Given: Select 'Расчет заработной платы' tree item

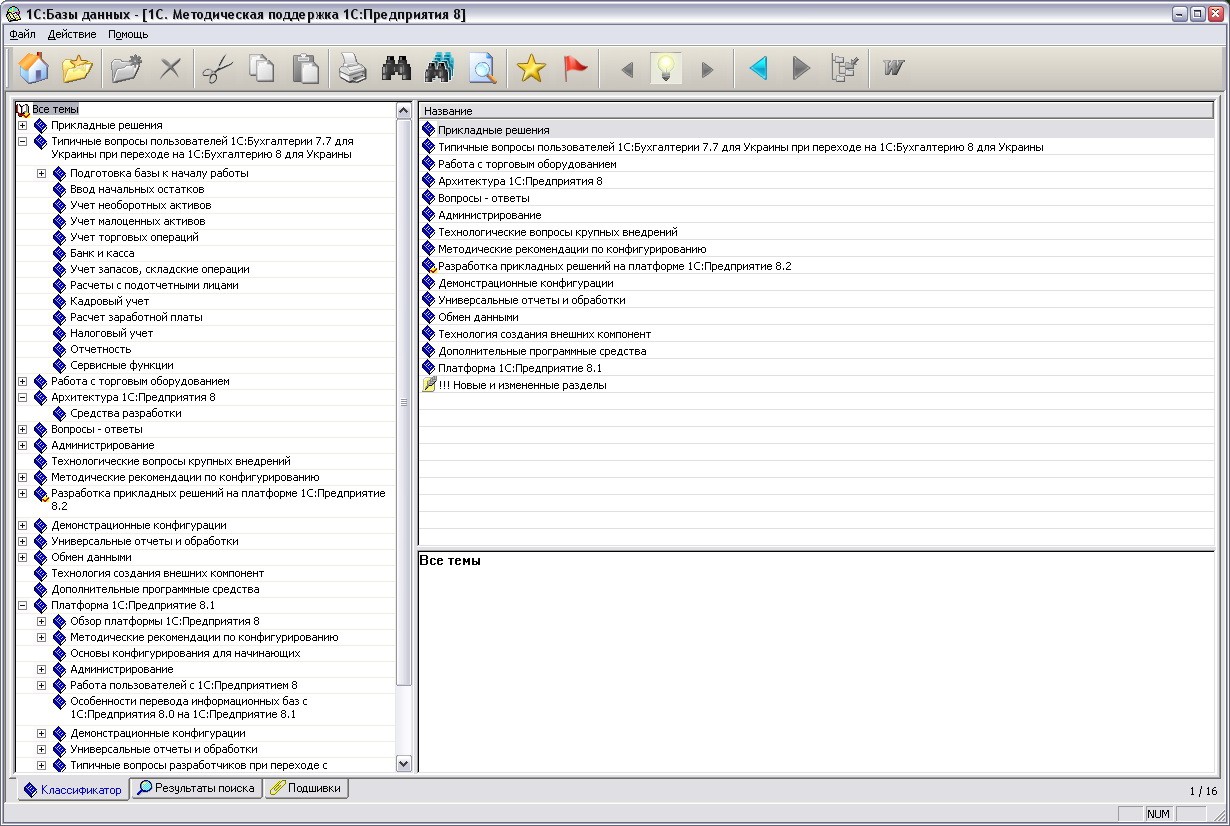Looking at the screenshot, I should (136, 317).
